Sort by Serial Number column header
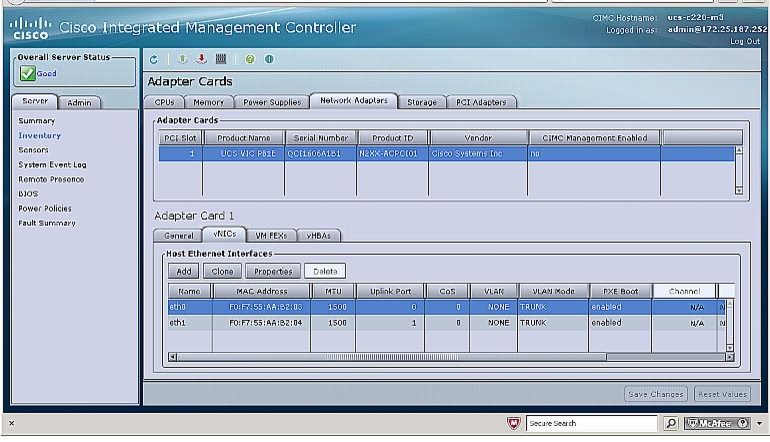The width and height of the screenshot is (770, 442). [321, 138]
